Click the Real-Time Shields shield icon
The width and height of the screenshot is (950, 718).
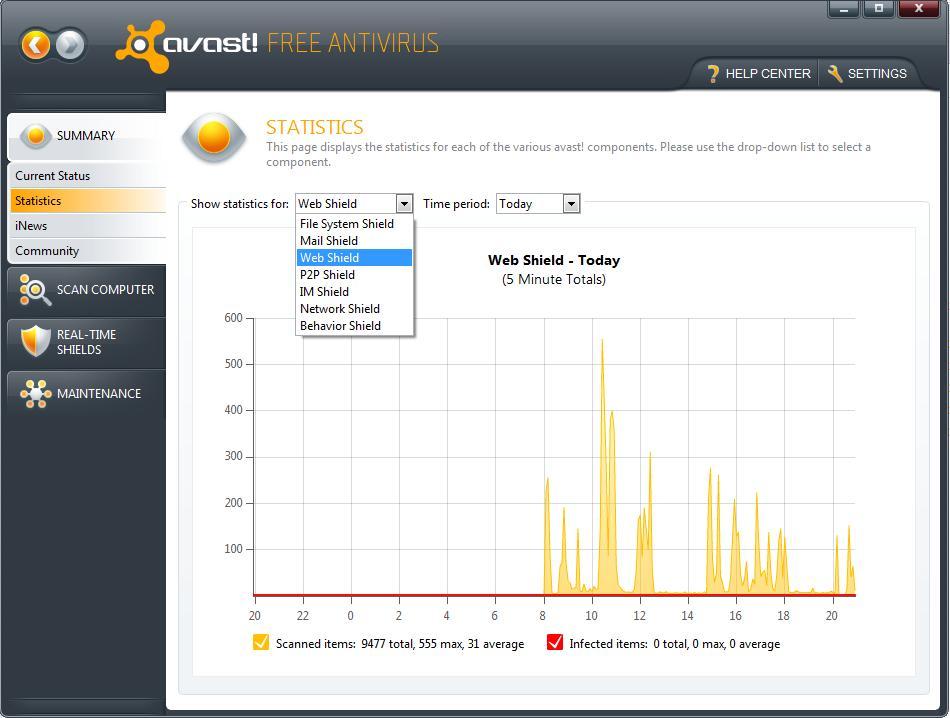click(35, 341)
